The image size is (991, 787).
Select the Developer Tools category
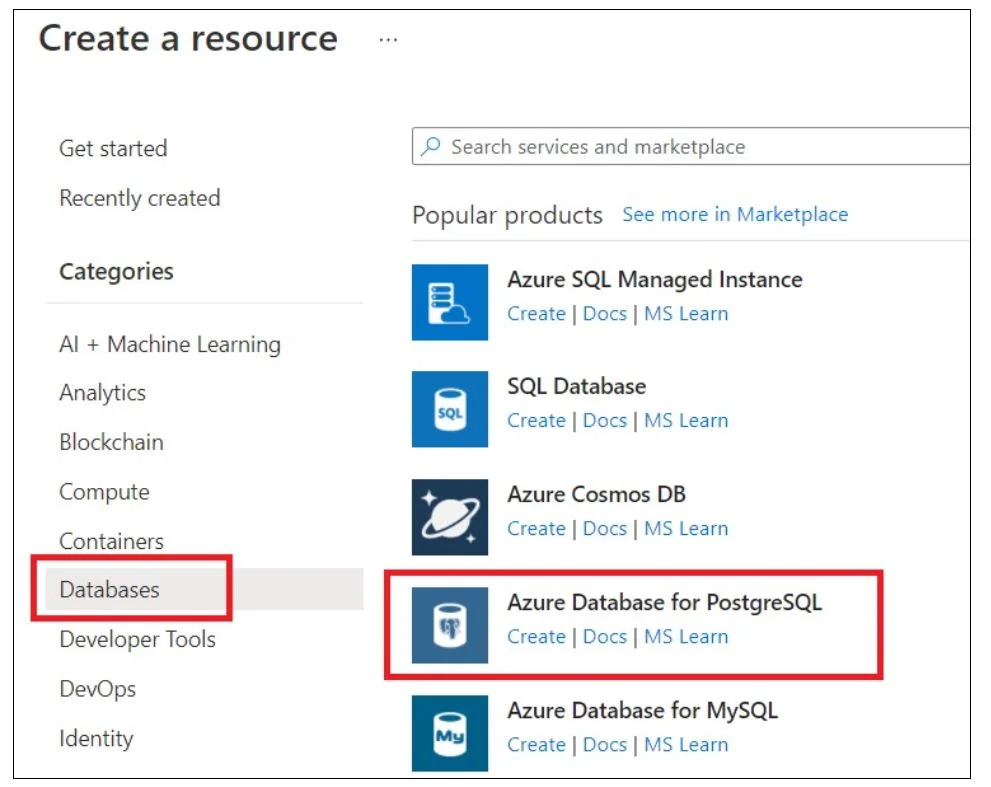coord(137,639)
